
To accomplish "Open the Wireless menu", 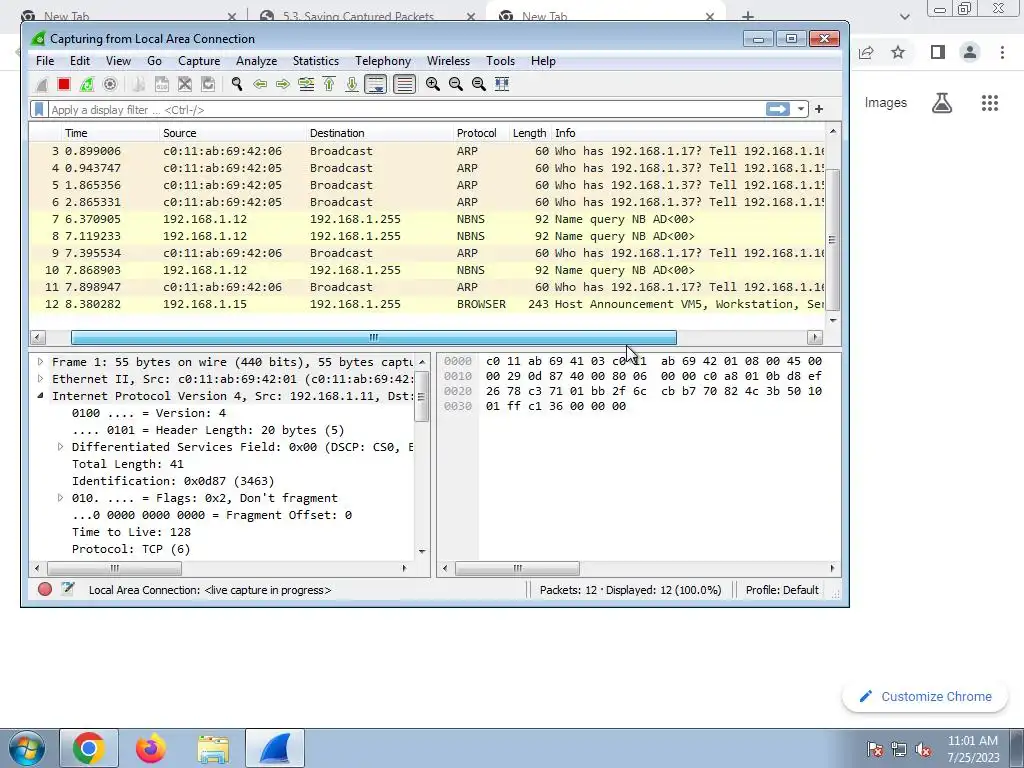I will tap(448, 61).
